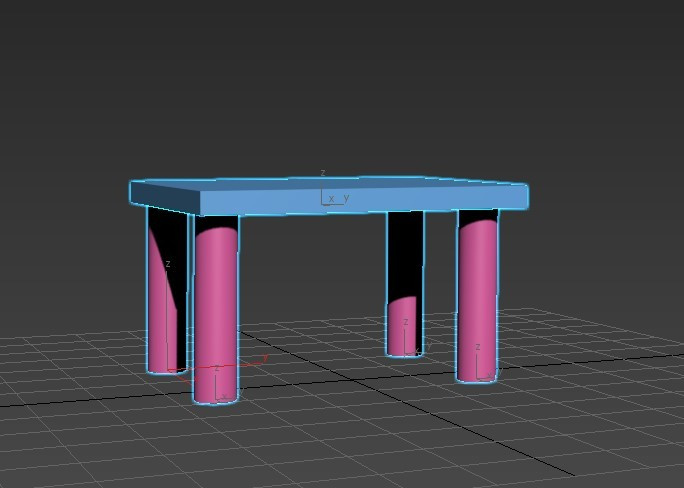Click the Y label of the tabletop pivot
Viewport: 684px width, 488px height.
[x=346, y=198]
